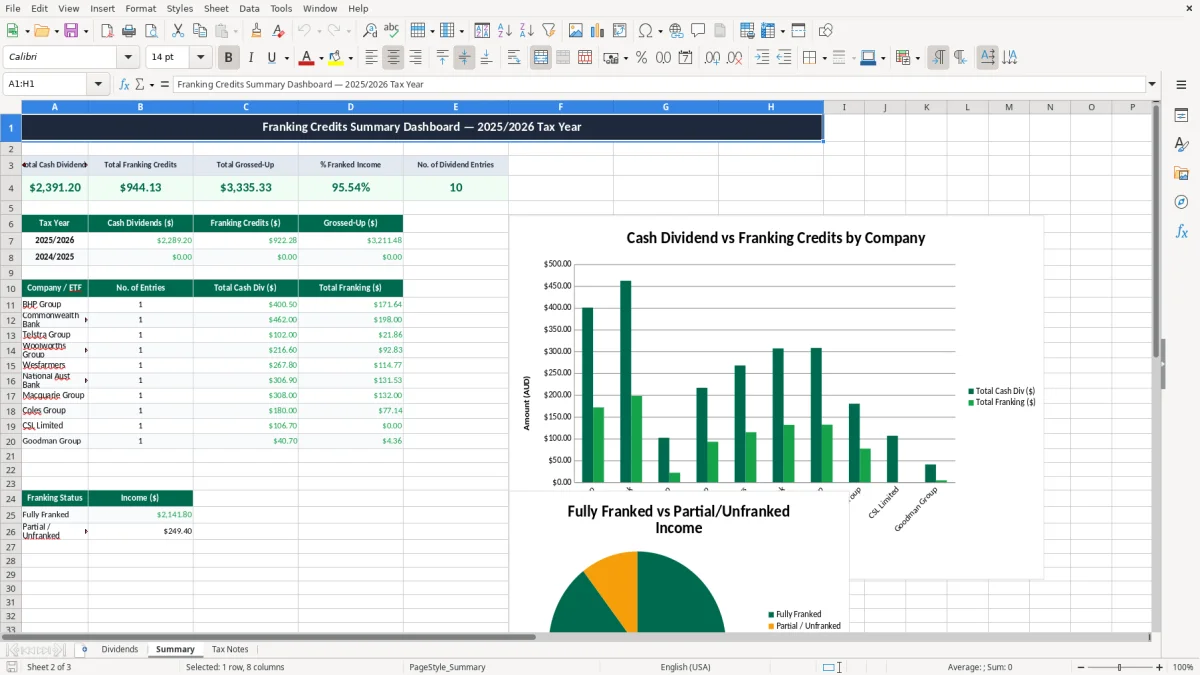The width and height of the screenshot is (1200, 675).
Task: Insert Chart from toolbar
Action: (598, 31)
